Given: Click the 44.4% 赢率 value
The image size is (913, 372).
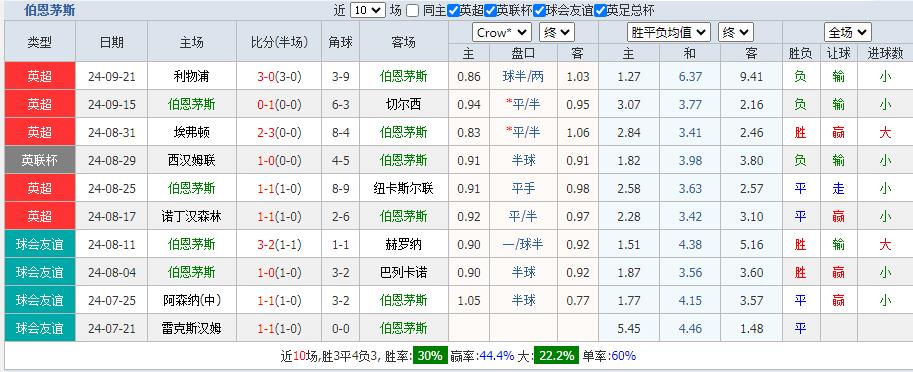Looking at the screenshot, I should [x=498, y=355].
